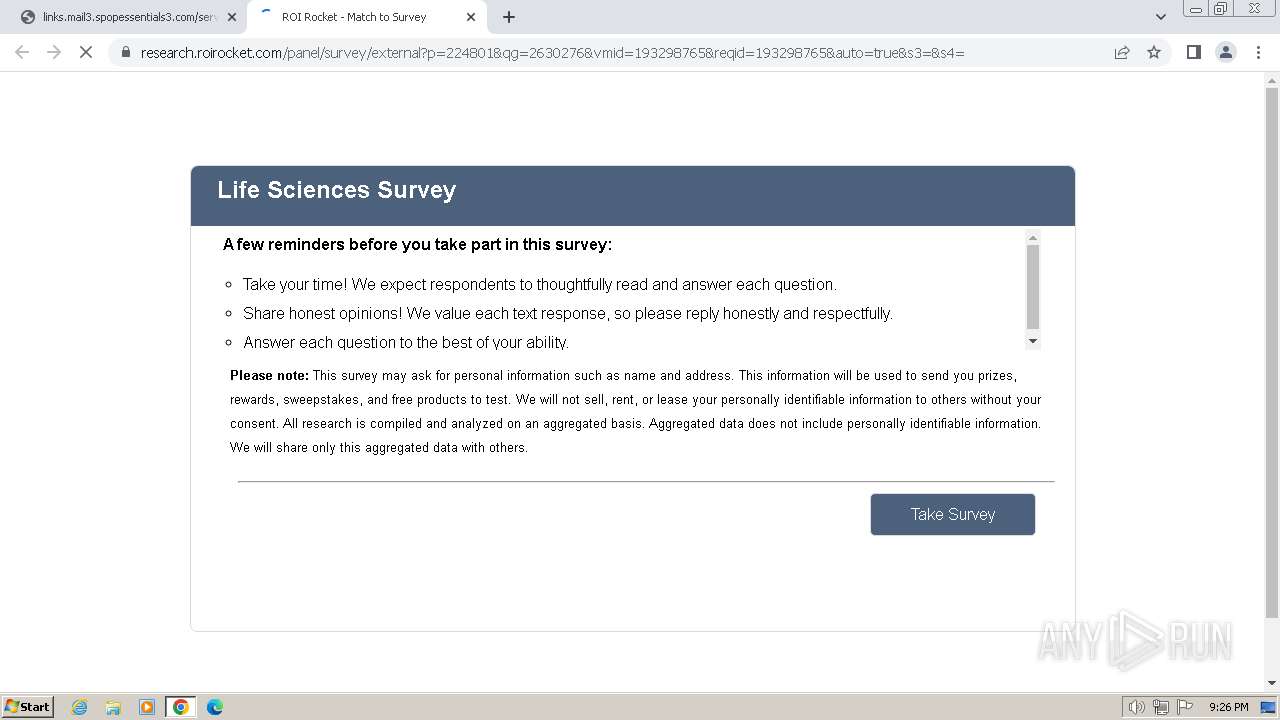Switch to the links.mail3.spopessentials3.com tab

tap(125, 17)
